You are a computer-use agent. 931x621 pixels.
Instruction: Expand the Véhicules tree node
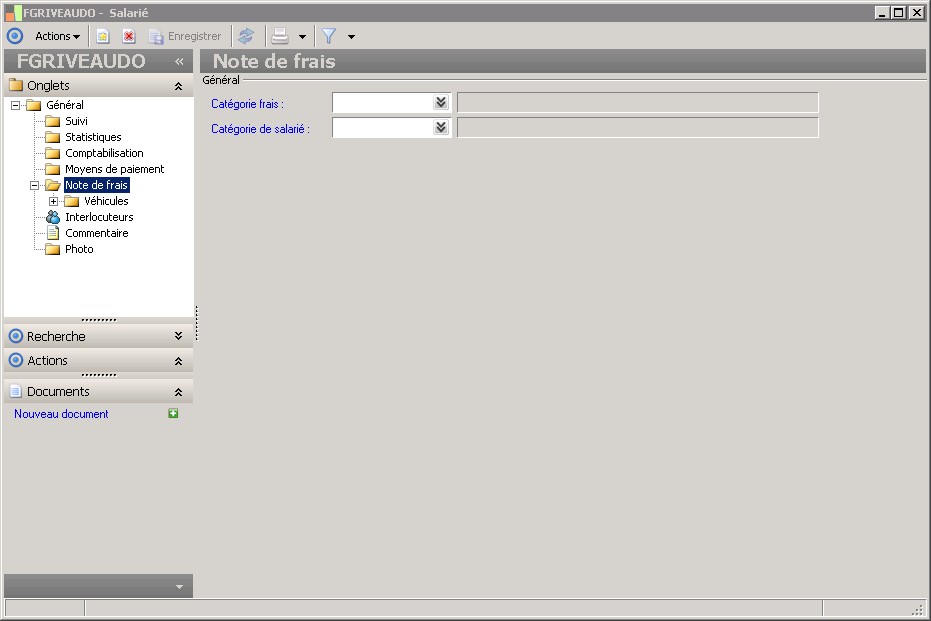coord(53,201)
